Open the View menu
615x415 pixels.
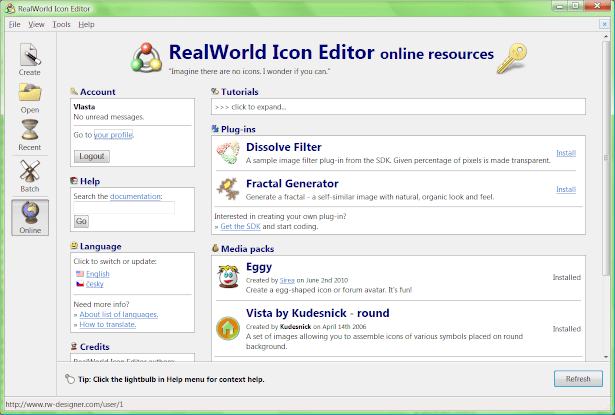(x=36, y=24)
